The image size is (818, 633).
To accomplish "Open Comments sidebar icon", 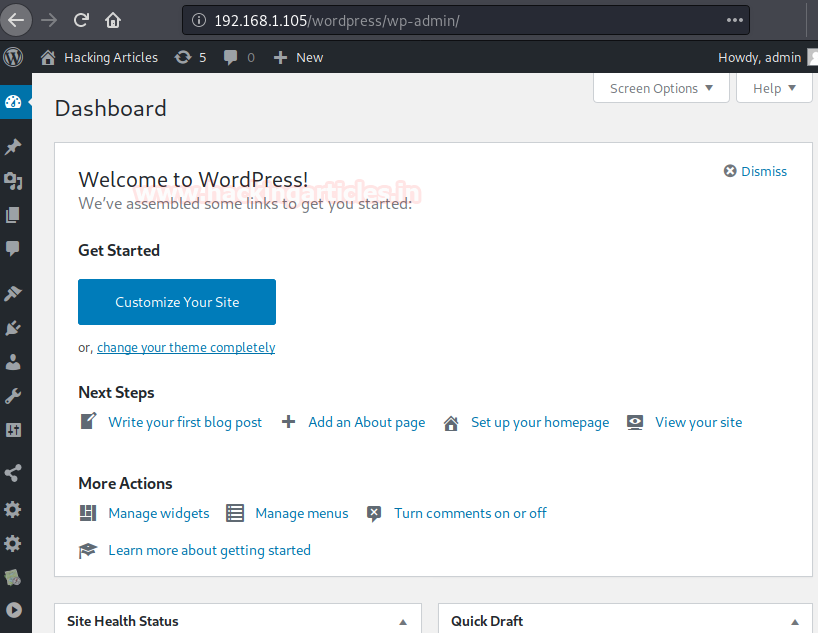I will coord(13,248).
